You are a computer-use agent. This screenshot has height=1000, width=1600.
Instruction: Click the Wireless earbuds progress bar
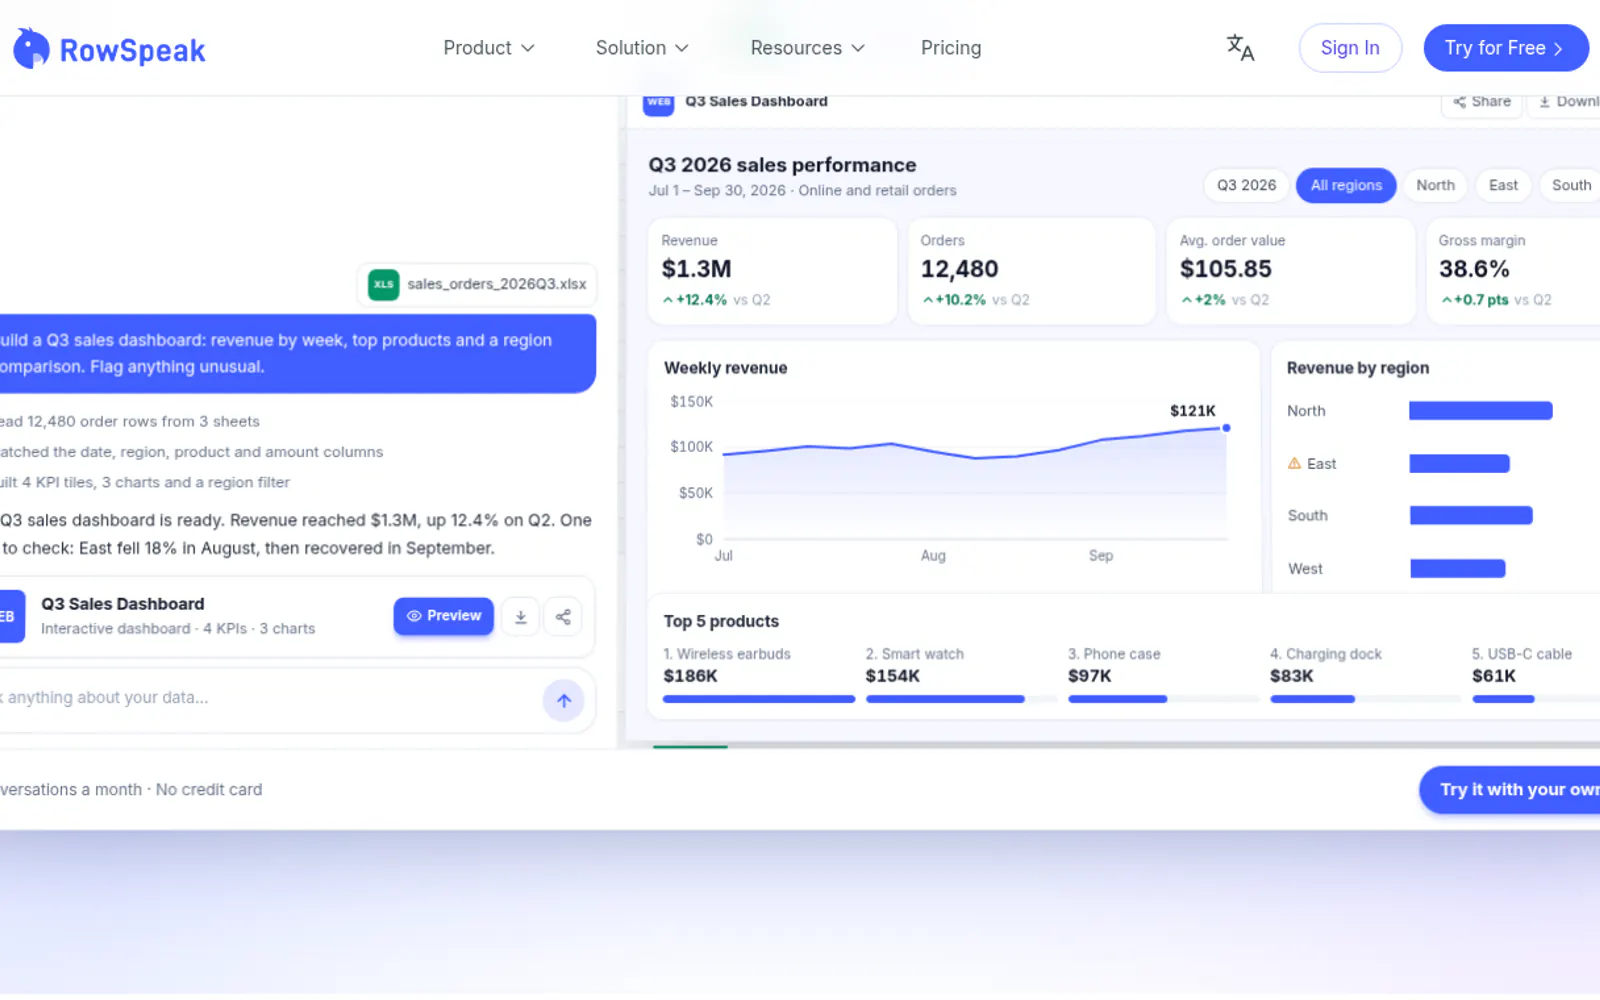click(759, 699)
